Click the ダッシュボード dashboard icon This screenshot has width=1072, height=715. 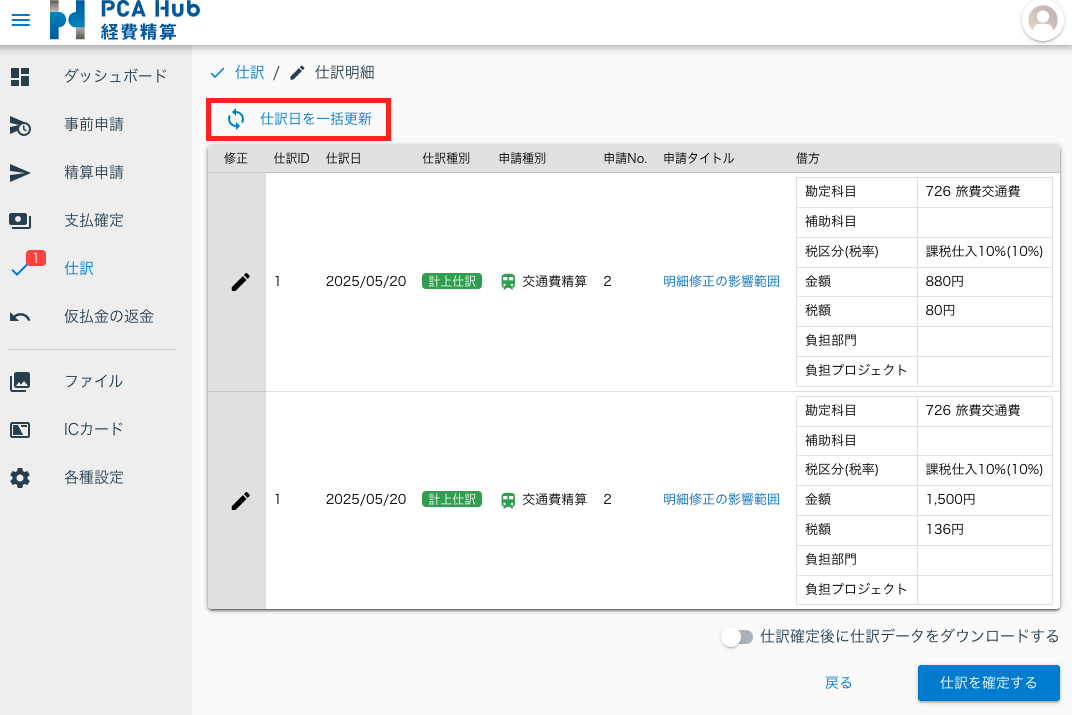[x=20, y=76]
